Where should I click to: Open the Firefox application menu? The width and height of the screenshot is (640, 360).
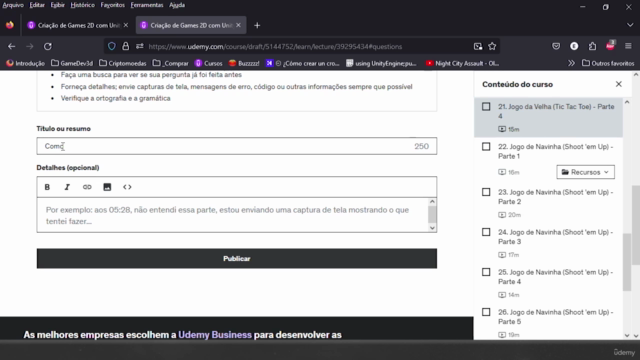tap(628, 47)
